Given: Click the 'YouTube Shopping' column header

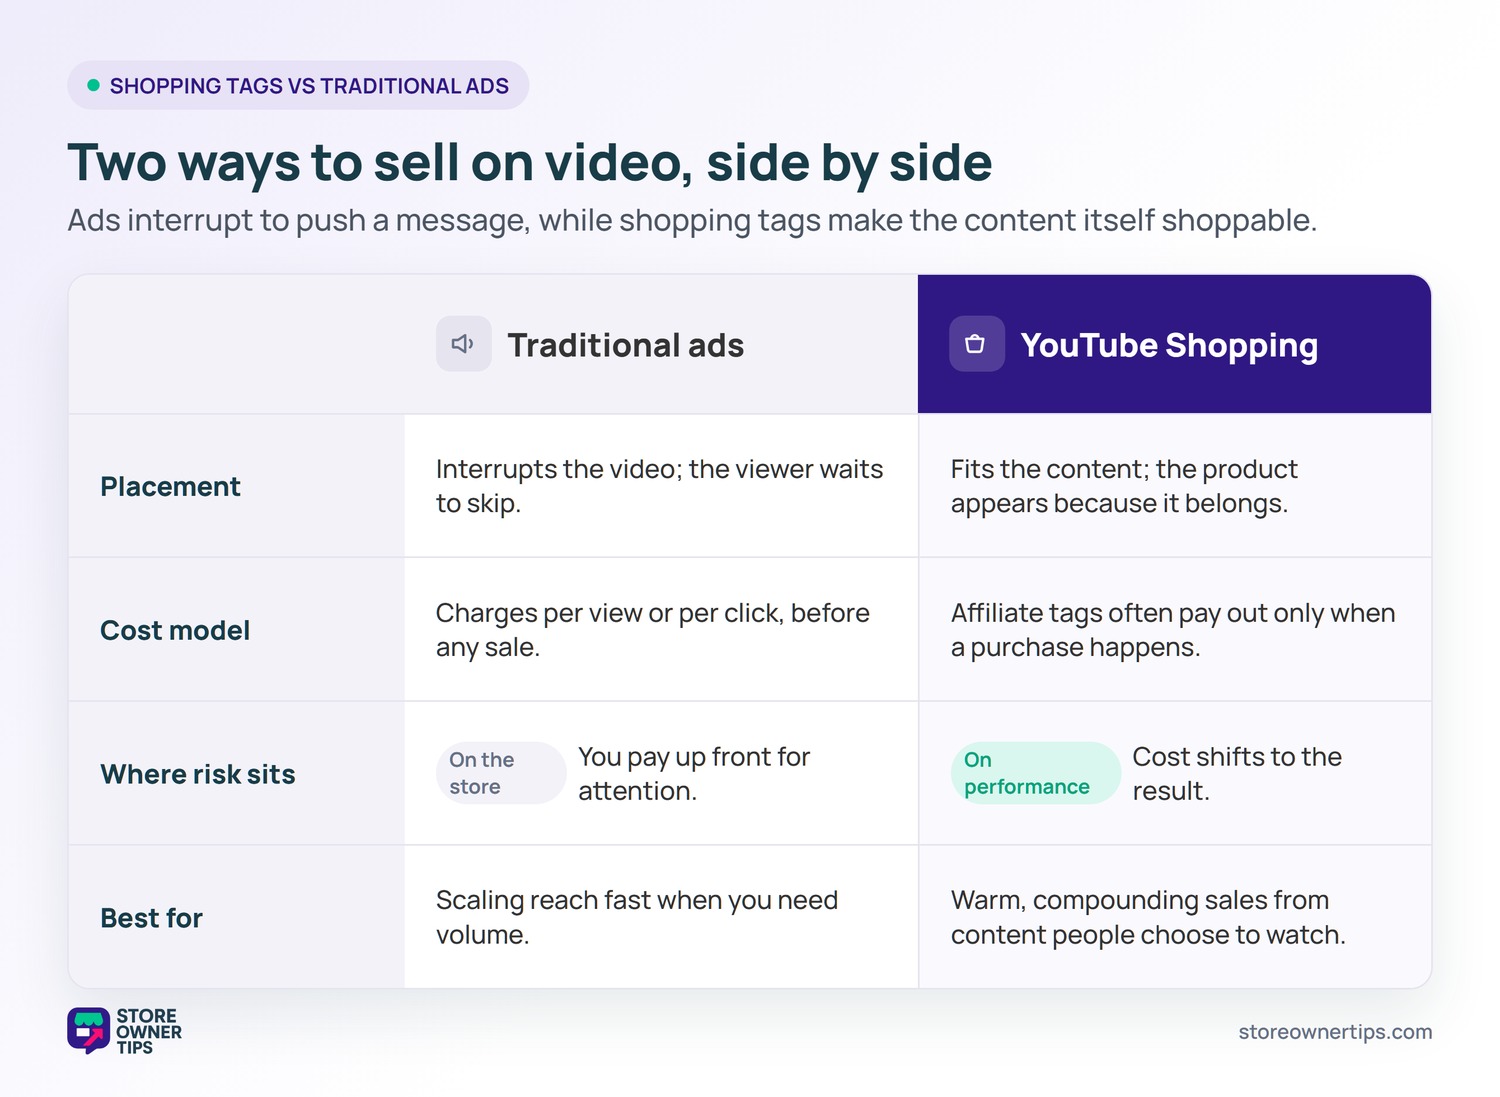Looking at the screenshot, I should click(1174, 344).
